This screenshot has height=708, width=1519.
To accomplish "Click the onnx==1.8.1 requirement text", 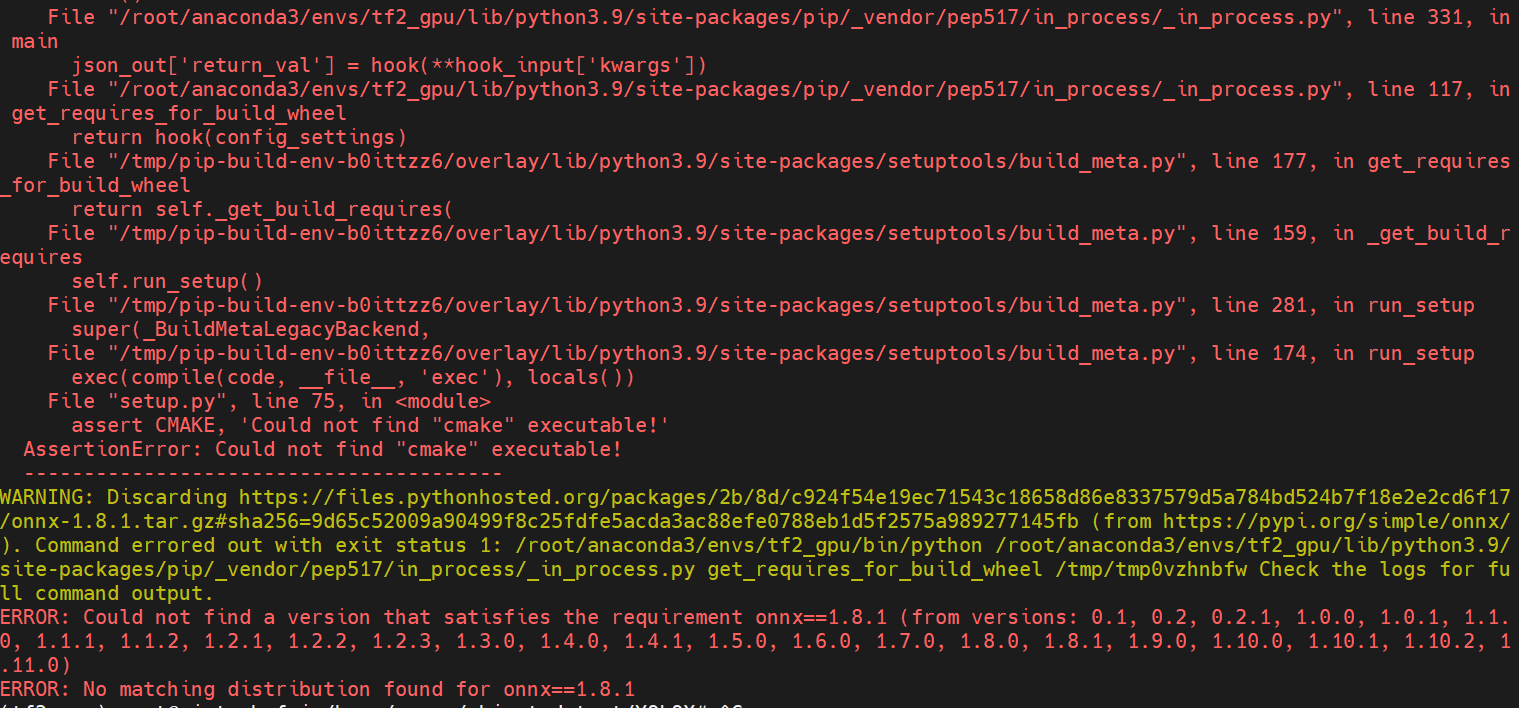I will click(800, 617).
